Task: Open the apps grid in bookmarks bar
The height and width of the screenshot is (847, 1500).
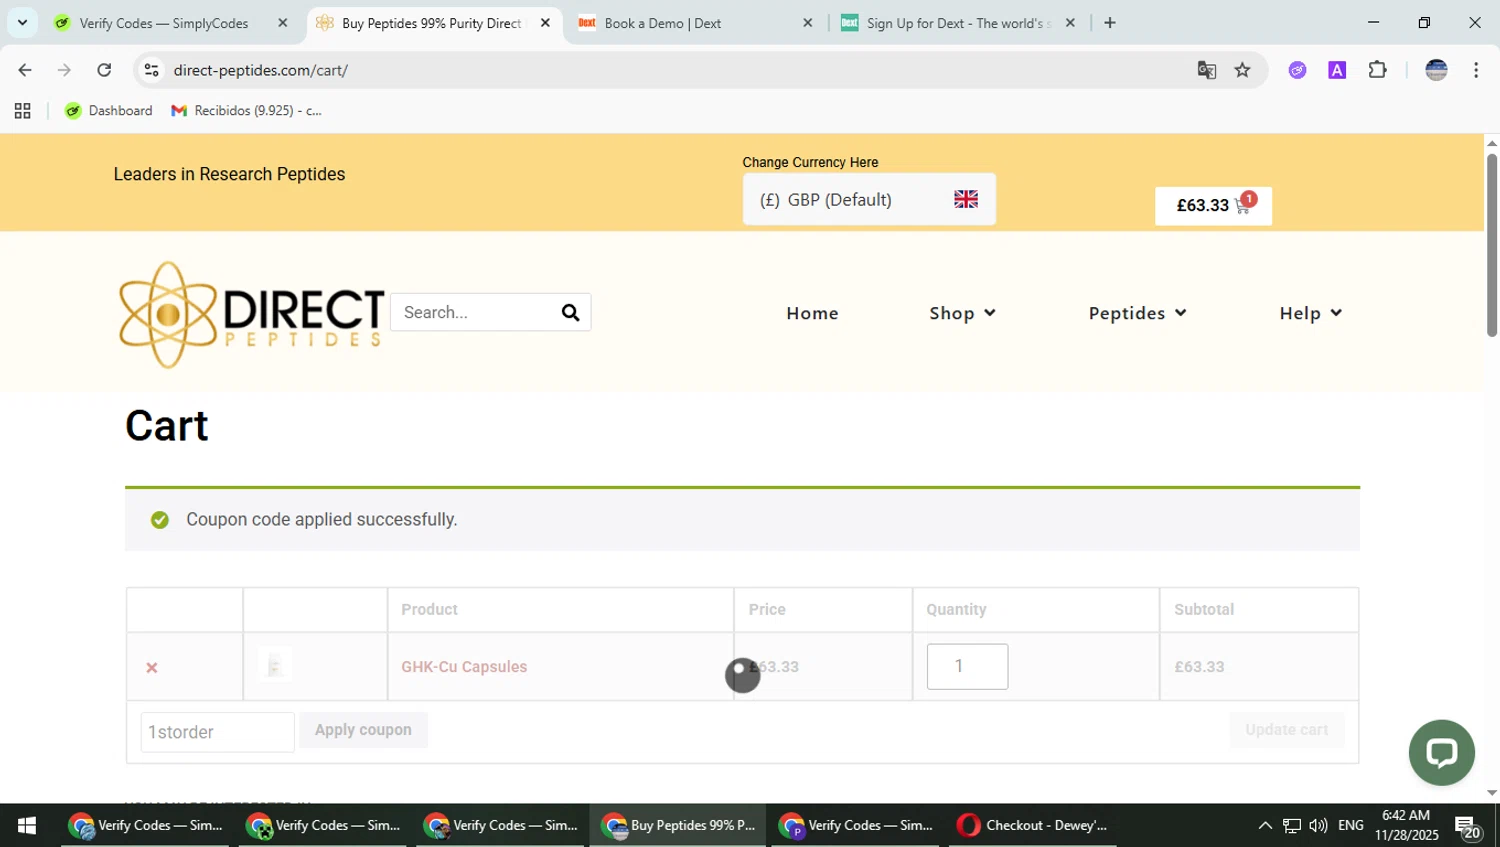Action: click(x=22, y=111)
